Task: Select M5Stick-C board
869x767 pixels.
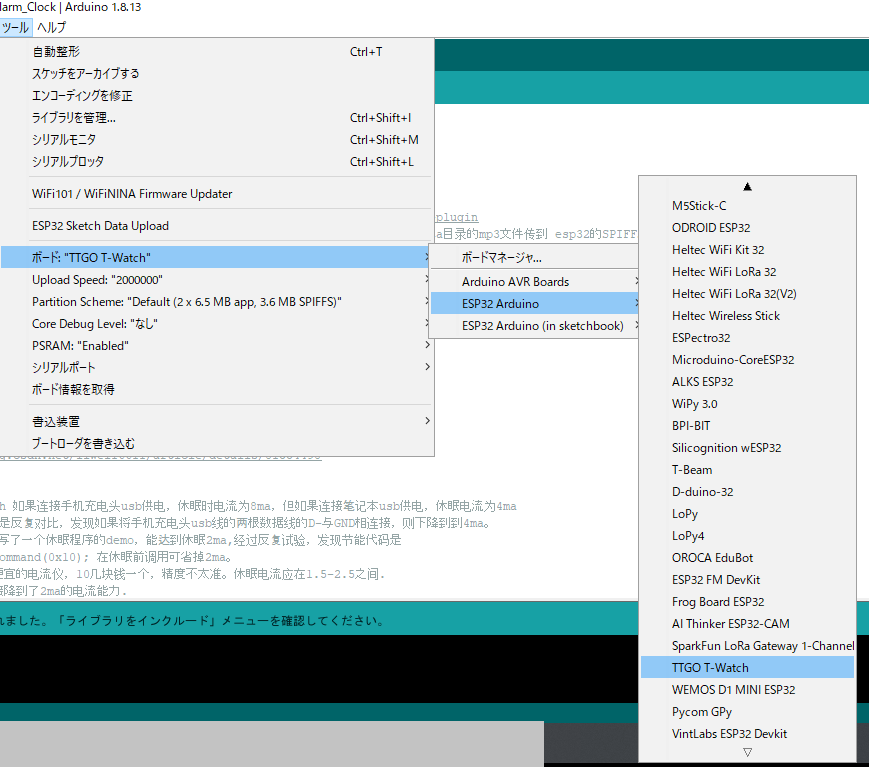Action: coord(747,206)
